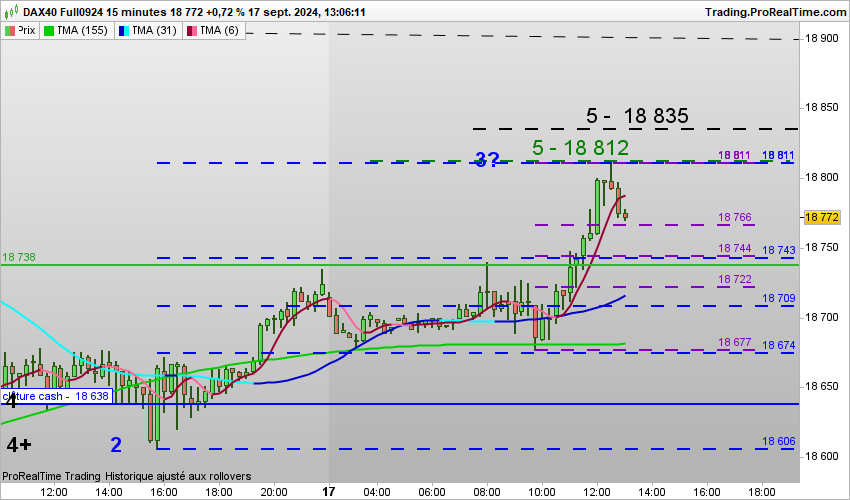Click the cloture cash - 18 638 label
This screenshot has width=850, height=500.
click(56, 396)
